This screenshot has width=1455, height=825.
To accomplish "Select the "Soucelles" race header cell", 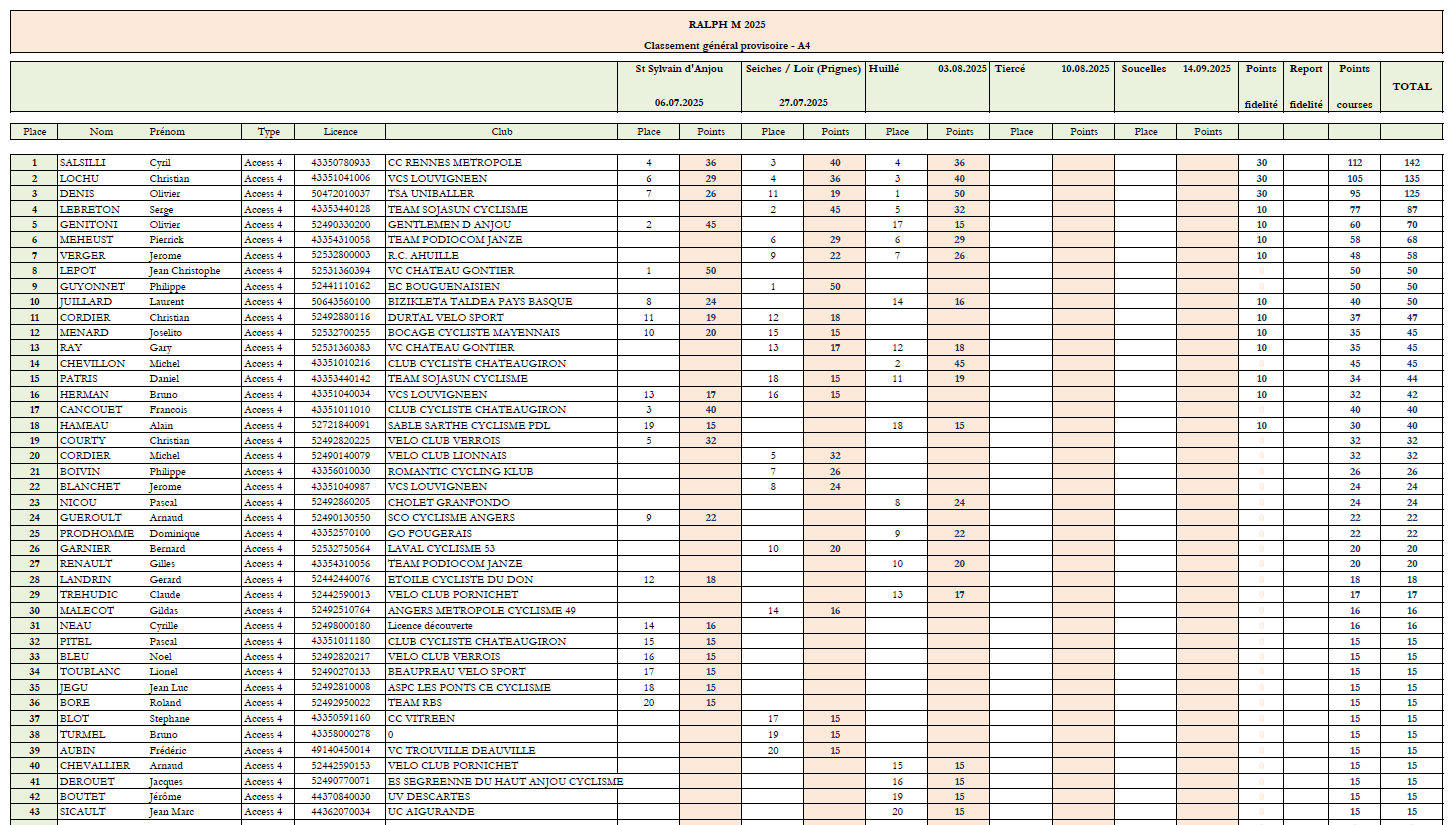I will coord(1144,69).
